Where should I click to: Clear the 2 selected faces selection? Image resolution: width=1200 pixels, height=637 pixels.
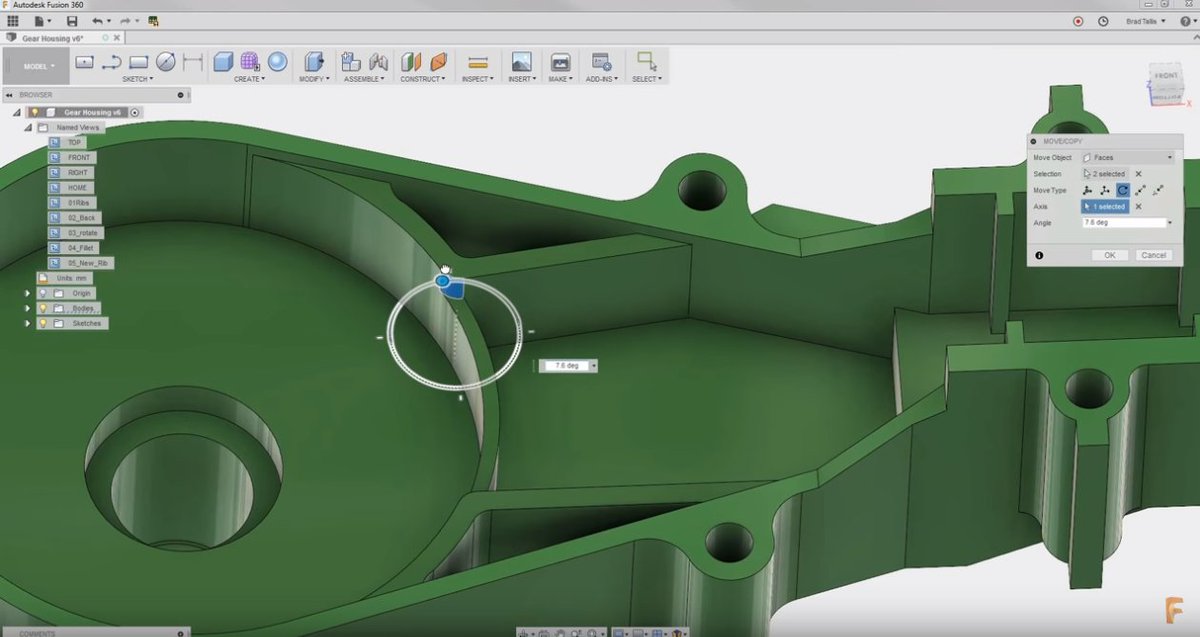pyautogui.click(x=1138, y=174)
